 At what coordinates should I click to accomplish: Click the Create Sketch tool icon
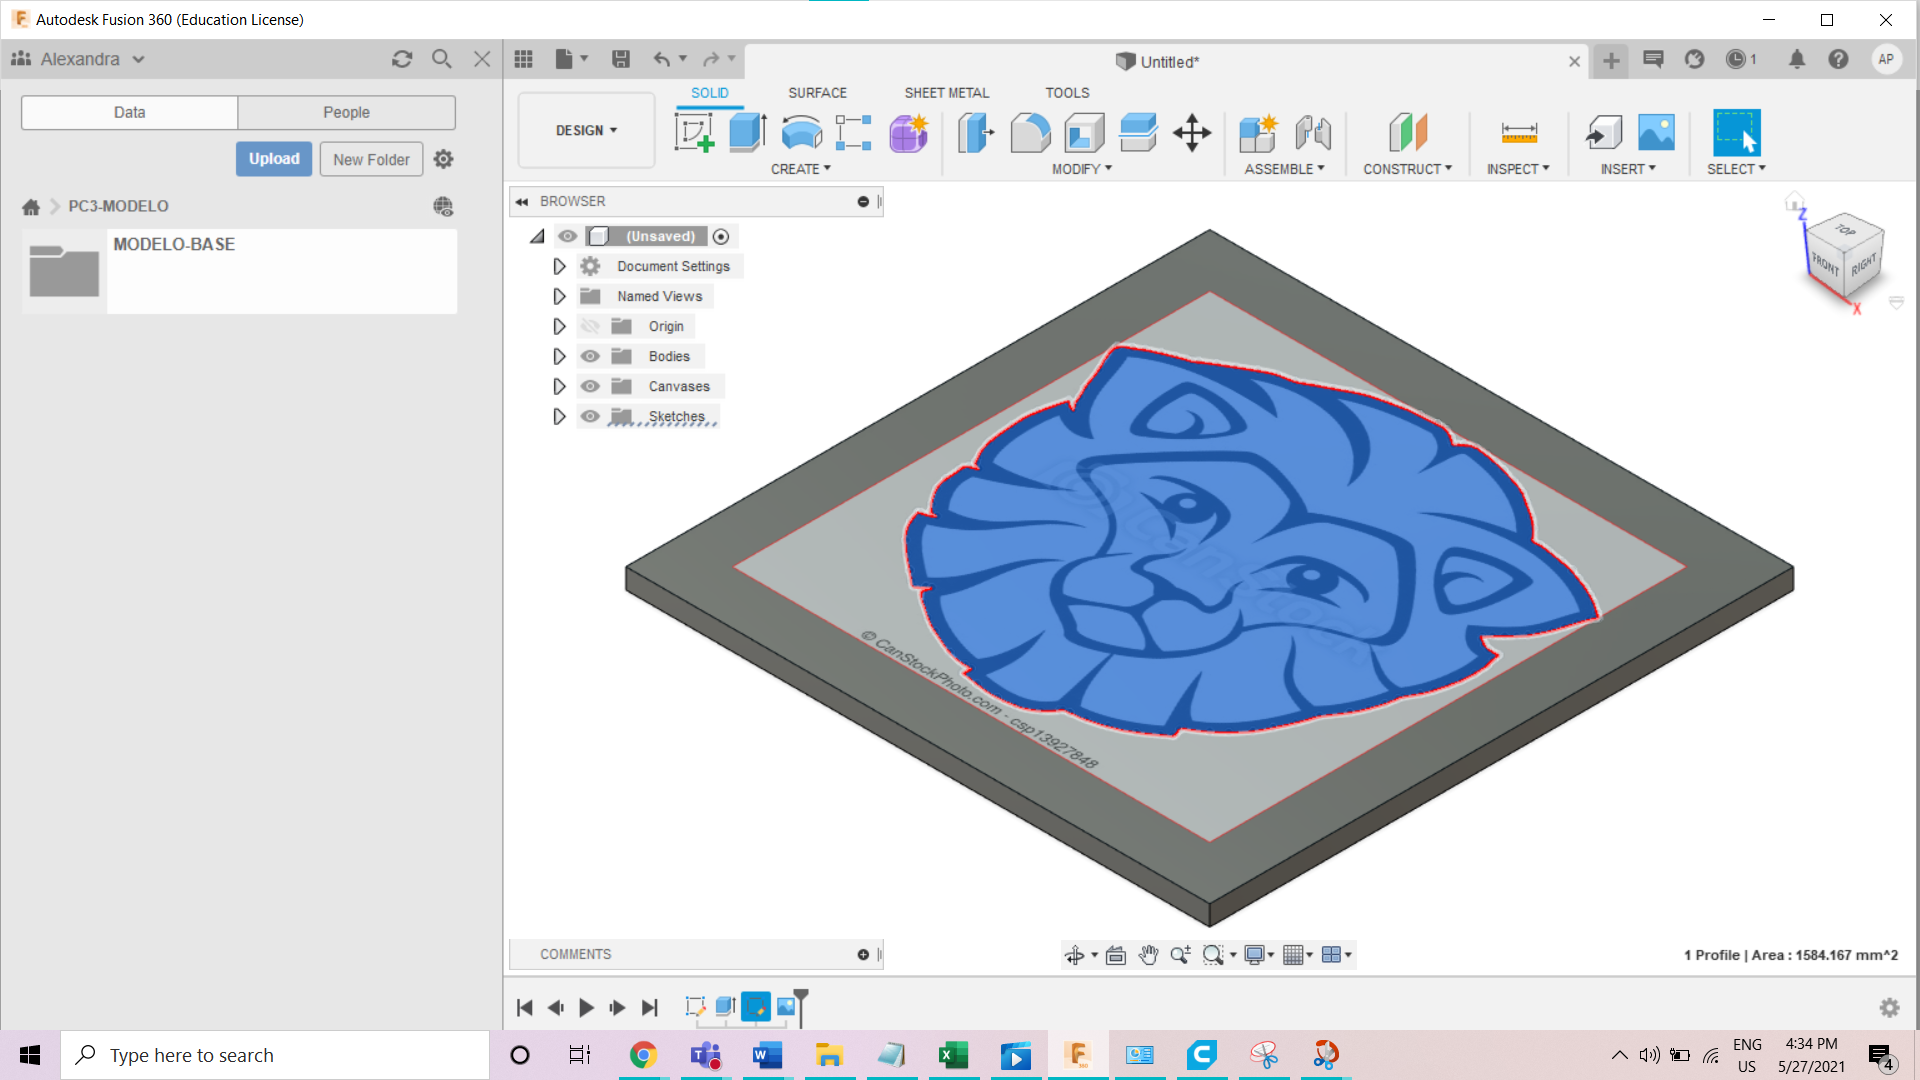coord(694,132)
